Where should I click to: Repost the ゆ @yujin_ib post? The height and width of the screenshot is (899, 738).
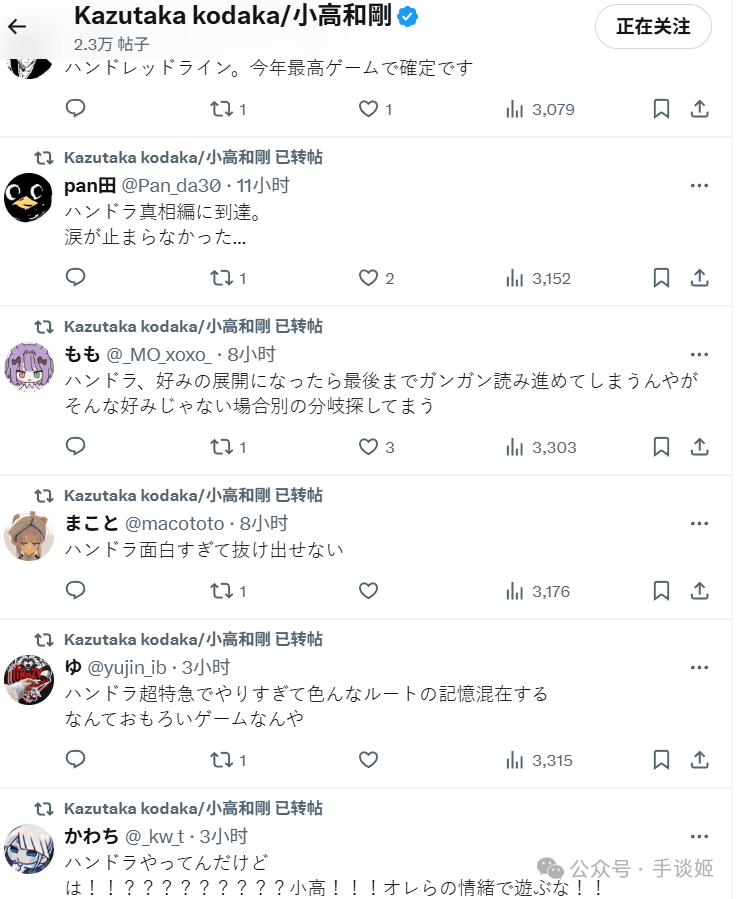222,761
